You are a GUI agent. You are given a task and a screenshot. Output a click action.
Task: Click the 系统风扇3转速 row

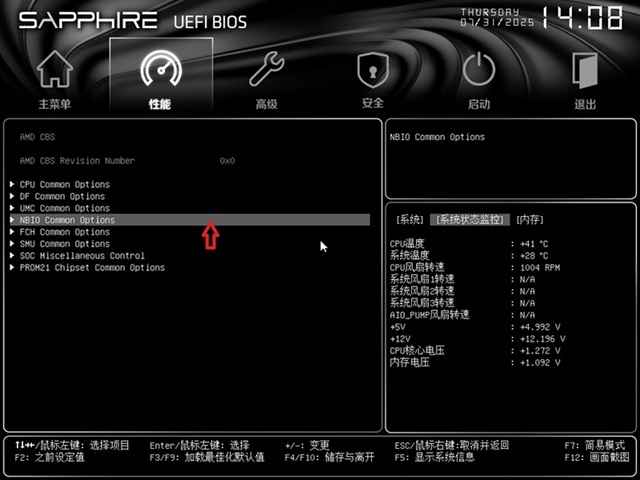[x=462, y=303]
